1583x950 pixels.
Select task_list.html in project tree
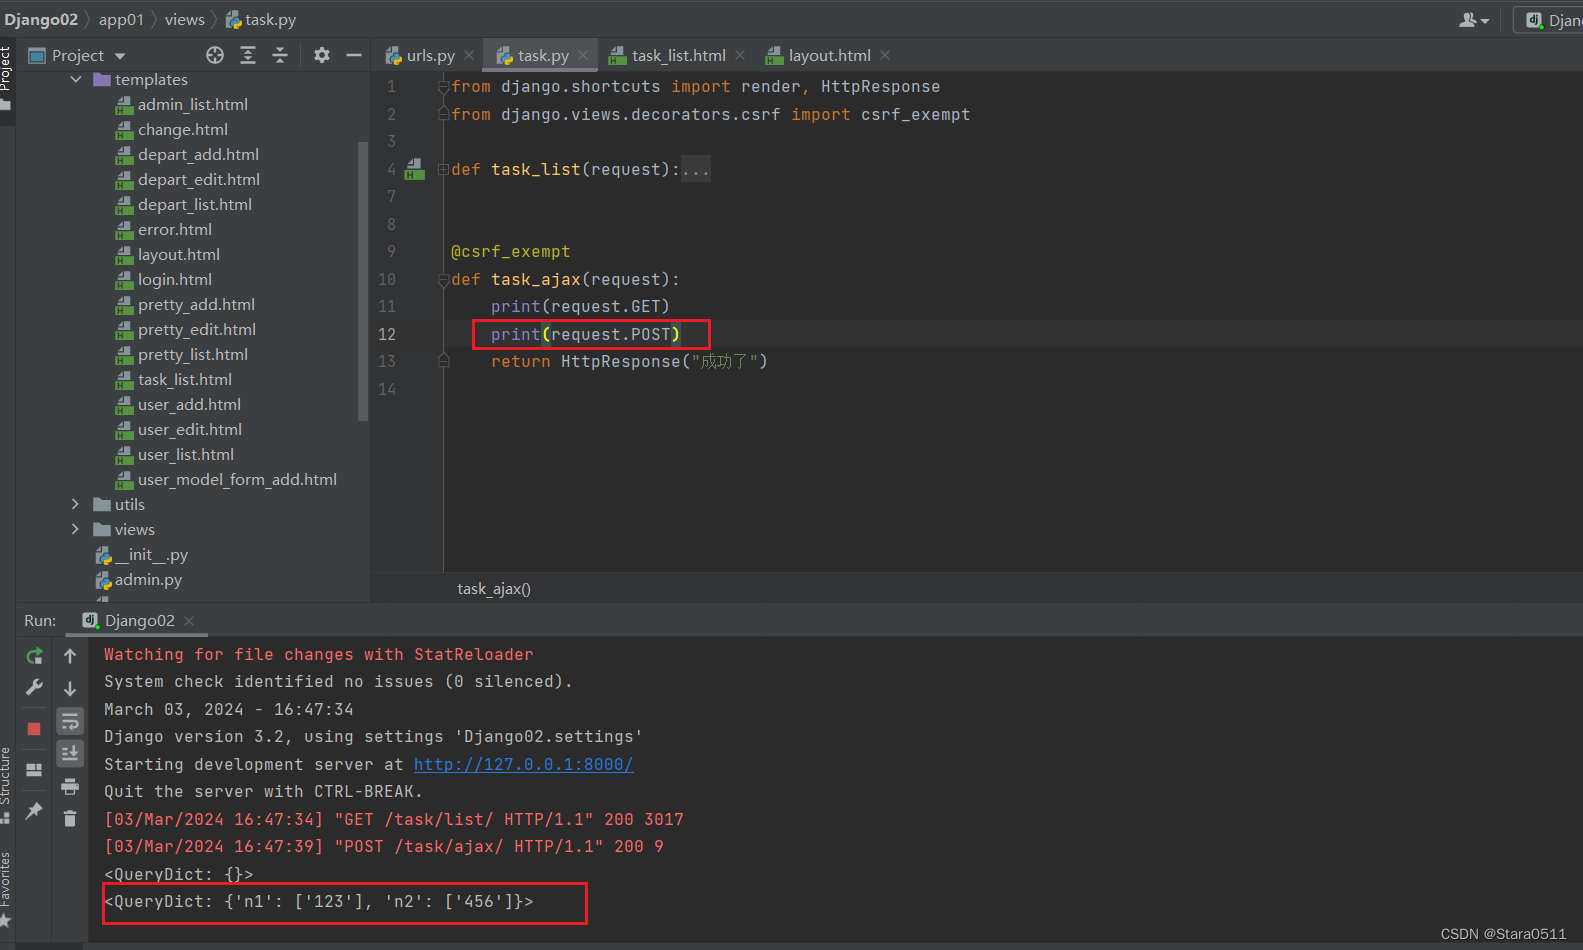tap(173, 379)
